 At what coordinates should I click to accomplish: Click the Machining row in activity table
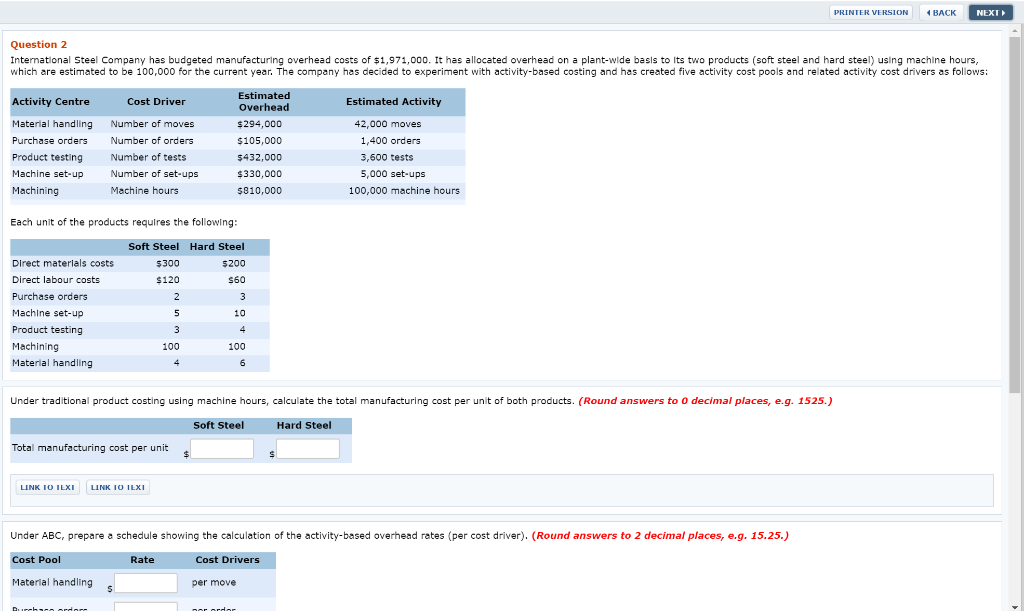tap(35, 190)
